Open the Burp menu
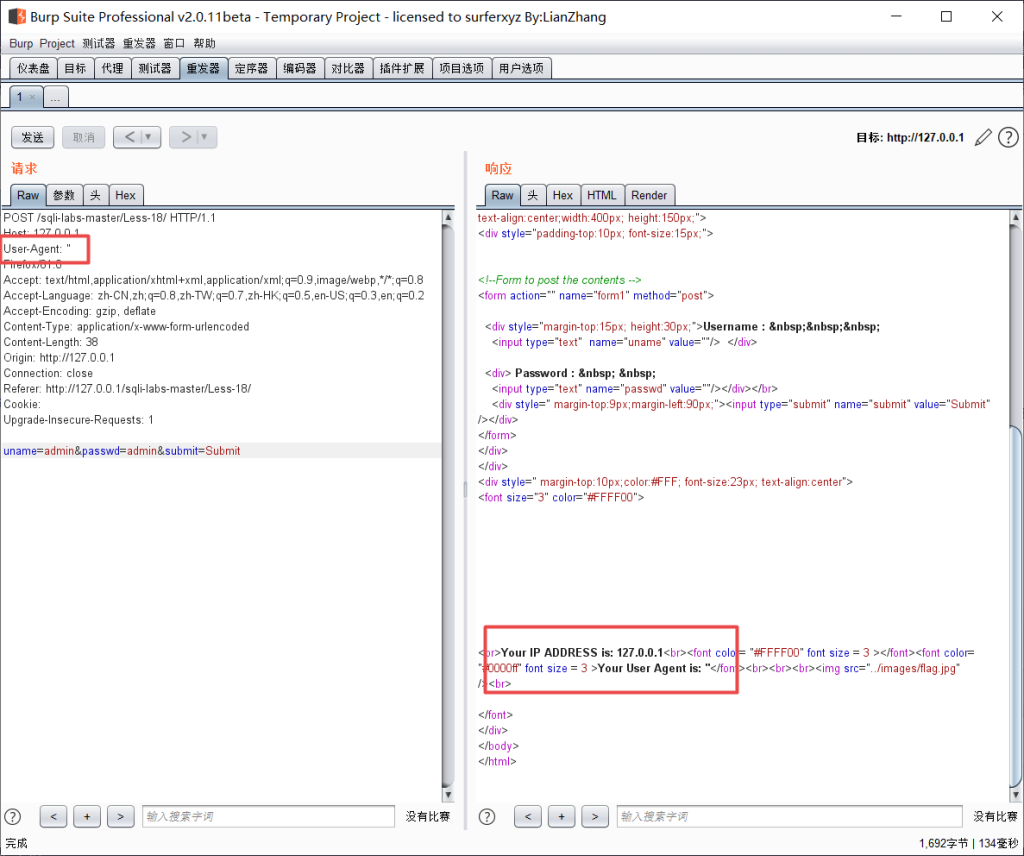The width and height of the screenshot is (1024, 856). pos(21,44)
